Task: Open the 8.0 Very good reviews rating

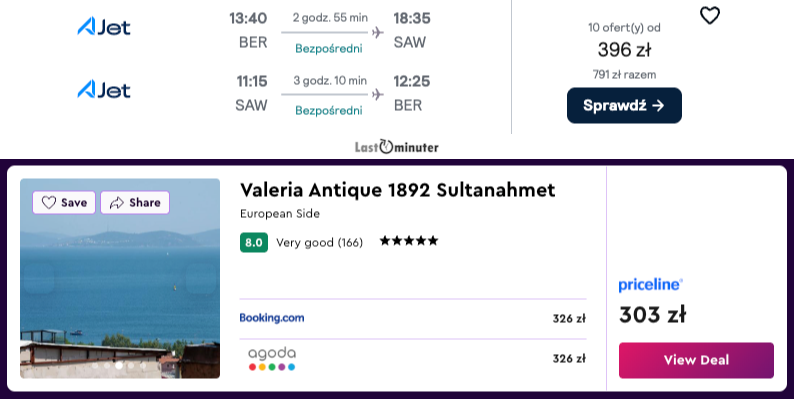Action: [302, 243]
